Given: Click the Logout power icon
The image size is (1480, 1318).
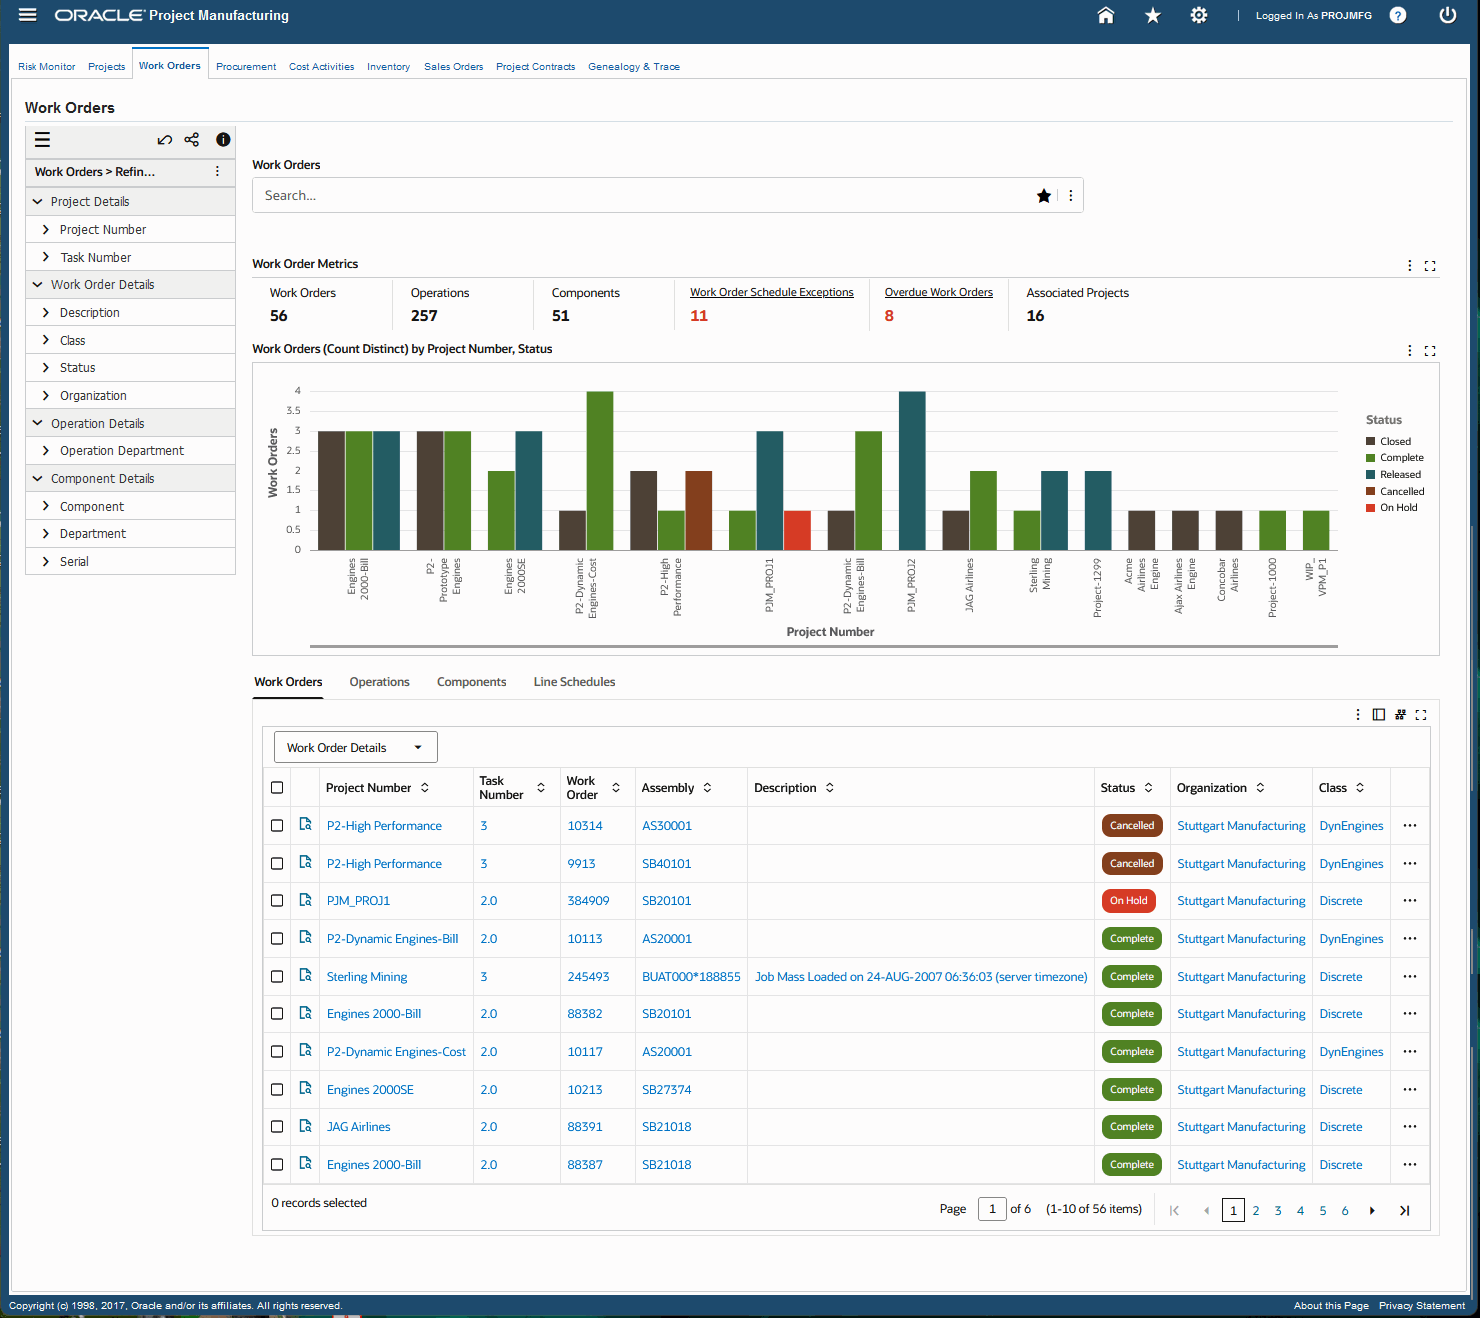Looking at the screenshot, I should click(1447, 15).
